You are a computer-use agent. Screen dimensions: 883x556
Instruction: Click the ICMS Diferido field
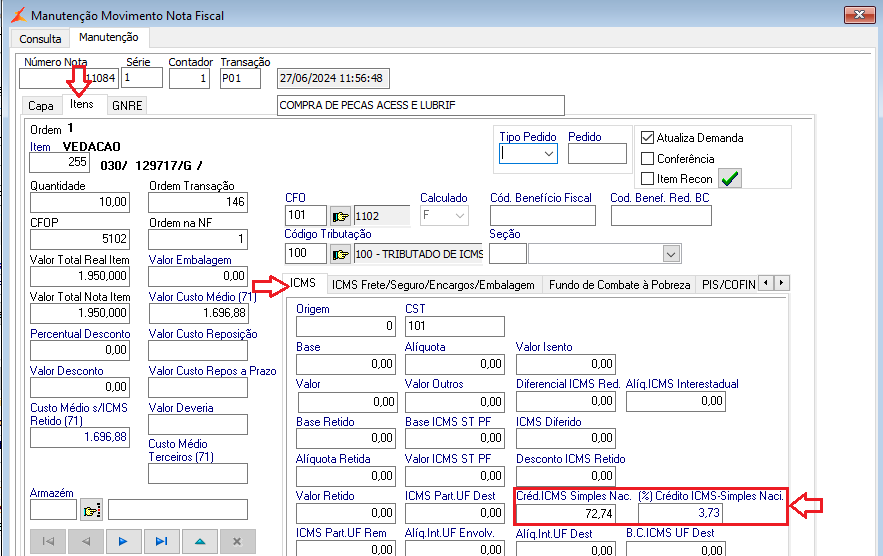566,438
